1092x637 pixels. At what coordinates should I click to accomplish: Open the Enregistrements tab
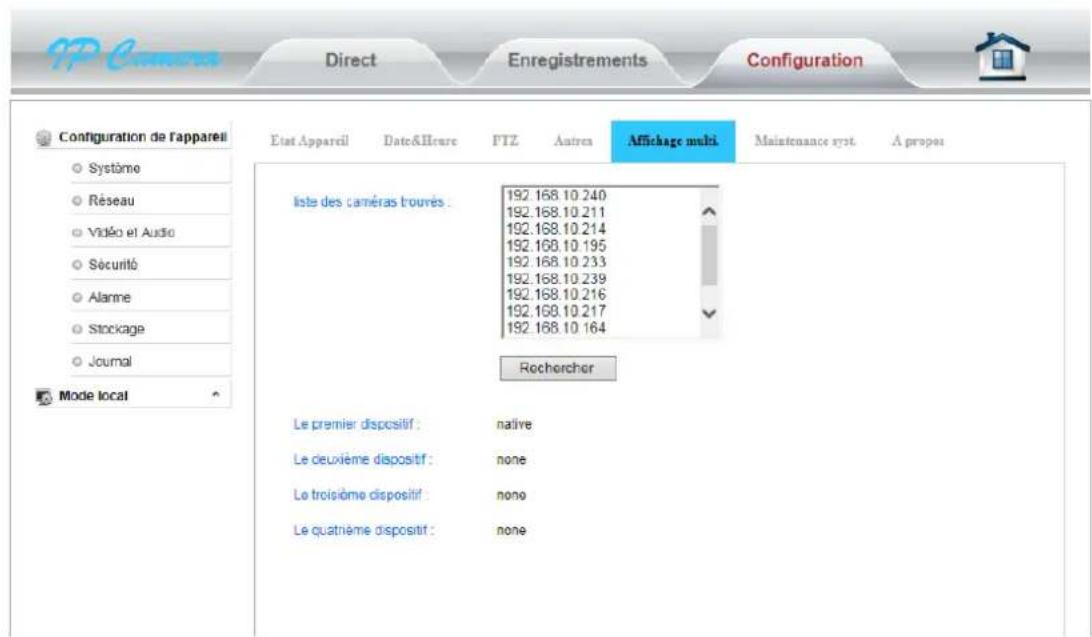pos(577,61)
